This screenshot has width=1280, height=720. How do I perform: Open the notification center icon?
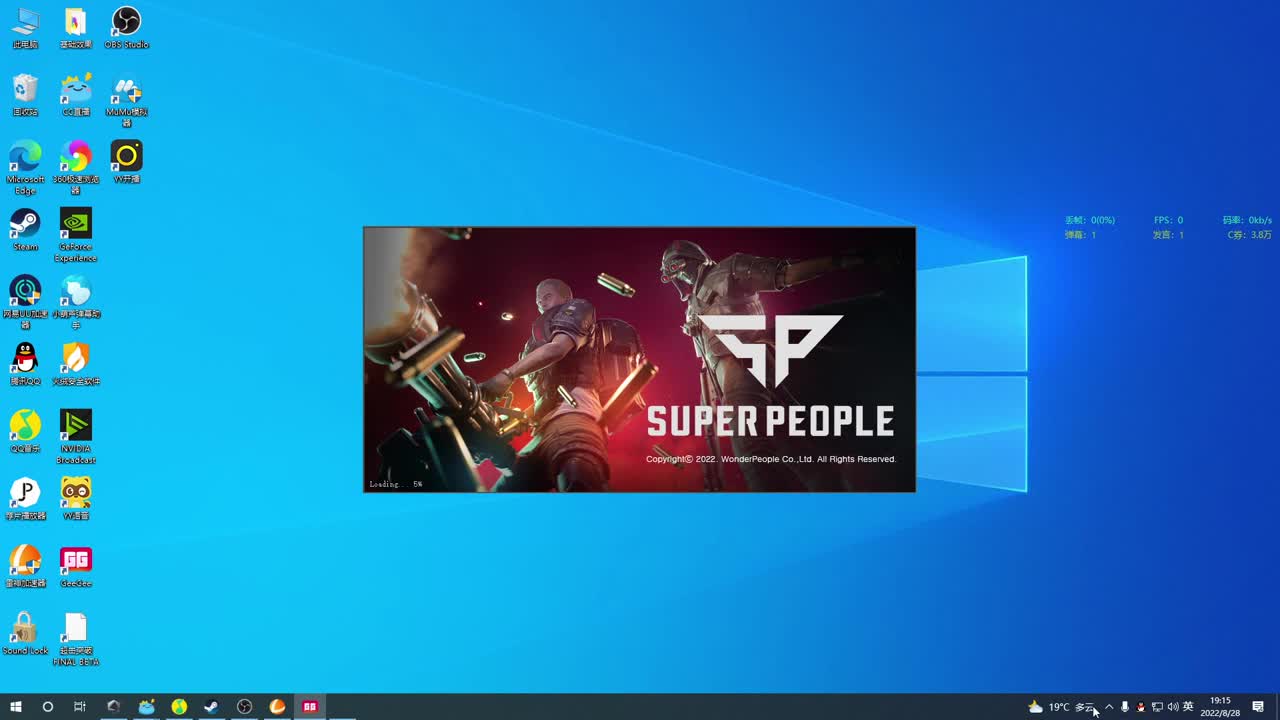pyautogui.click(x=1258, y=707)
